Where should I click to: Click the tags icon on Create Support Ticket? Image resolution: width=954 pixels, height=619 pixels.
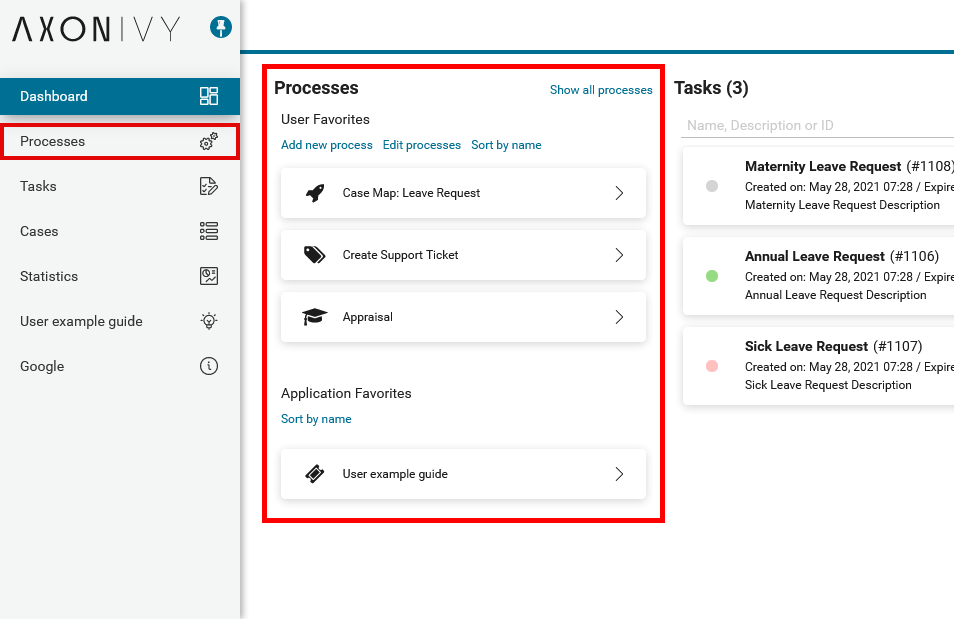click(315, 255)
